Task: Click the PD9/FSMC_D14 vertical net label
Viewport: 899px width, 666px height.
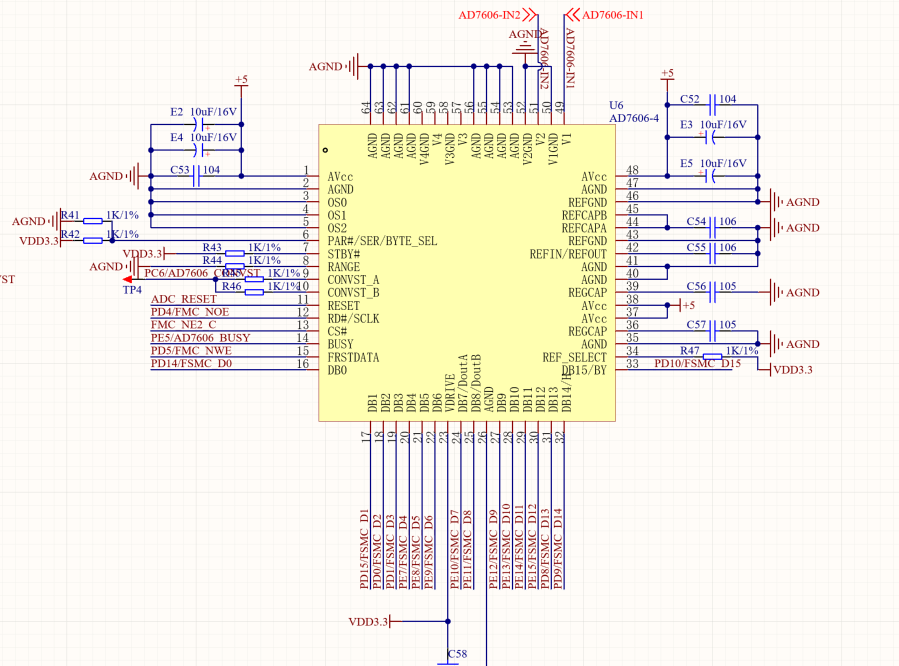Action: (557, 549)
